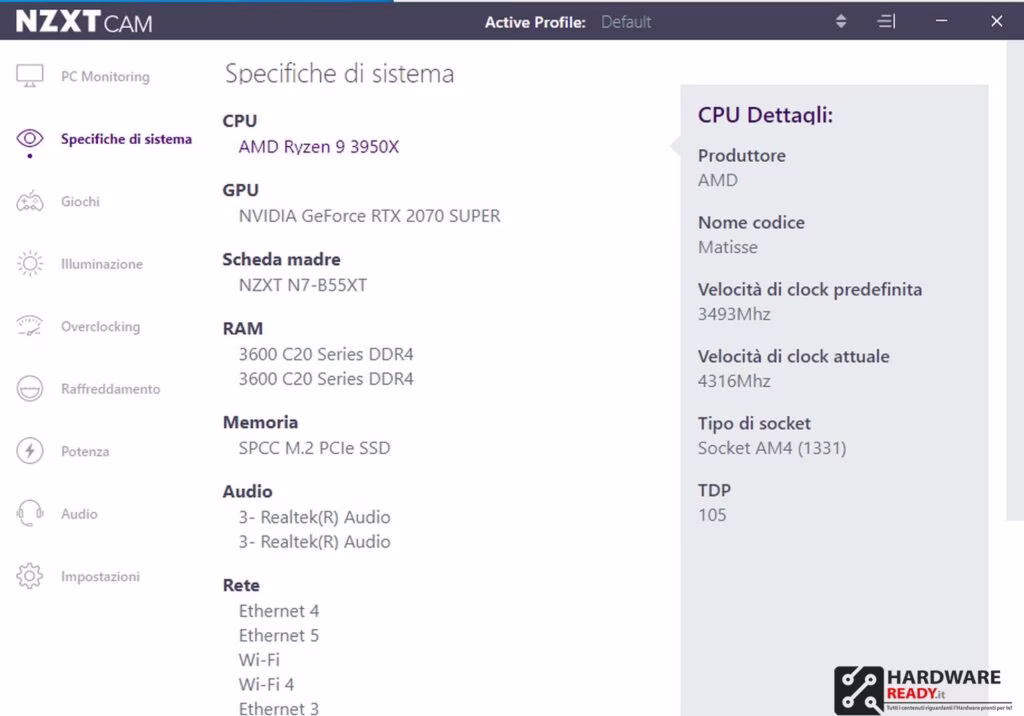Viewport: 1024px width, 716px height.
Task: Click the Illuminazione sun icon
Action: tap(29, 263)
